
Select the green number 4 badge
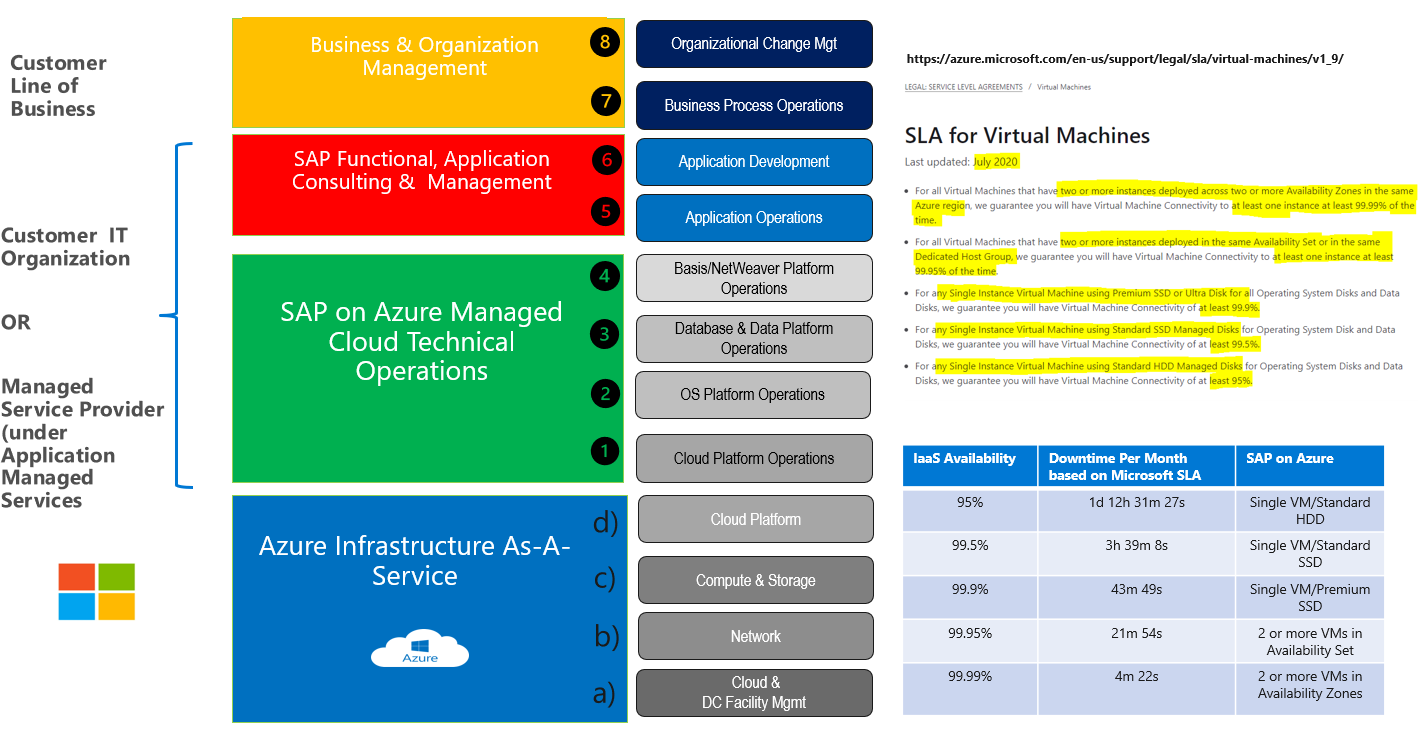[605, 275]
